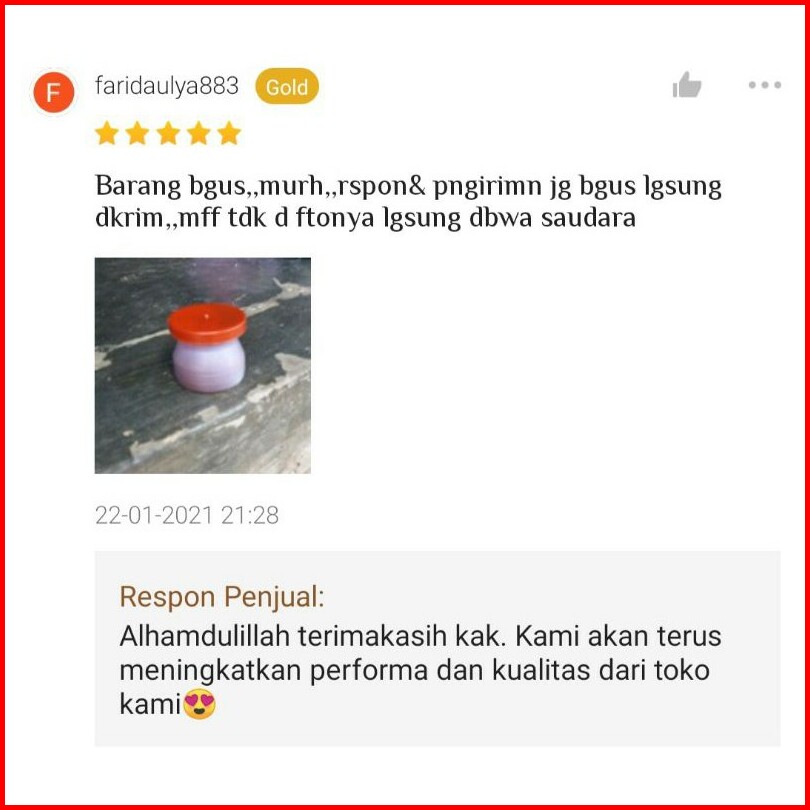810x810 pixels.
Task: Tap the orange F profile avatar
Action: (x=54, y=92)
